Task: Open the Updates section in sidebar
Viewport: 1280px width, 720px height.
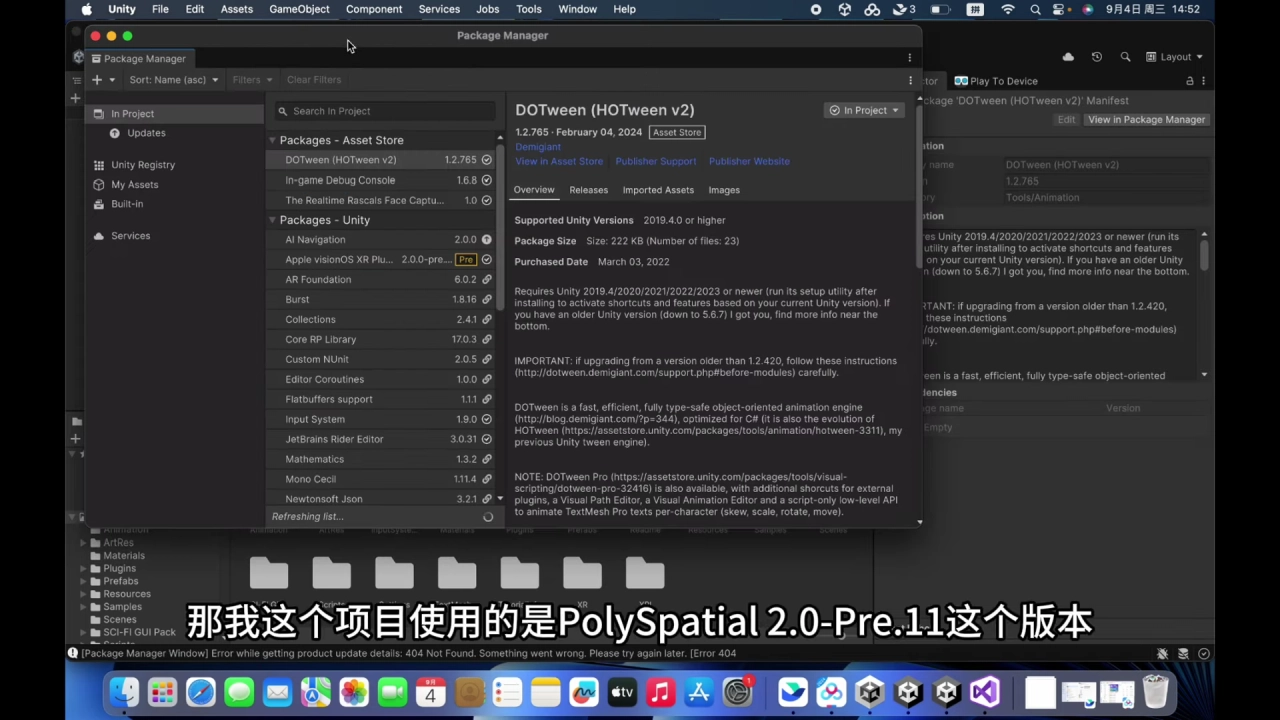Action: click(x=146, y=133)
